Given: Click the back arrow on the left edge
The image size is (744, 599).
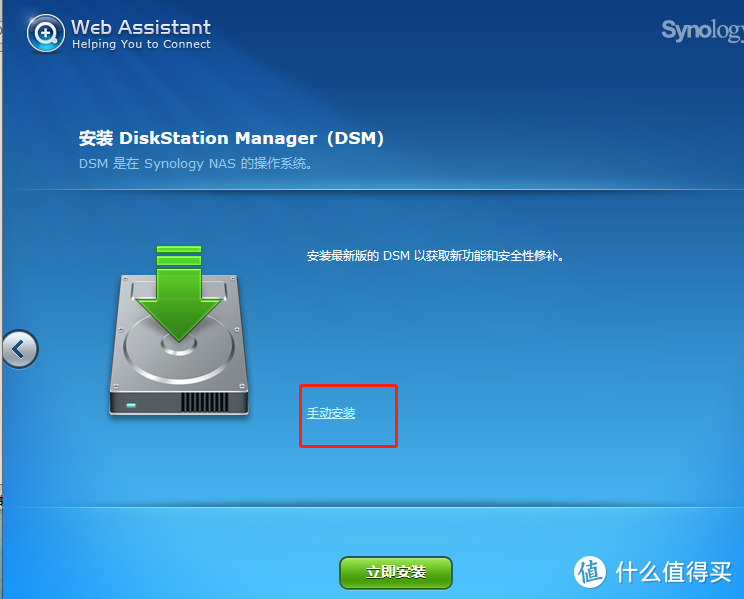Looking at the screenshot, I should 19,350.
